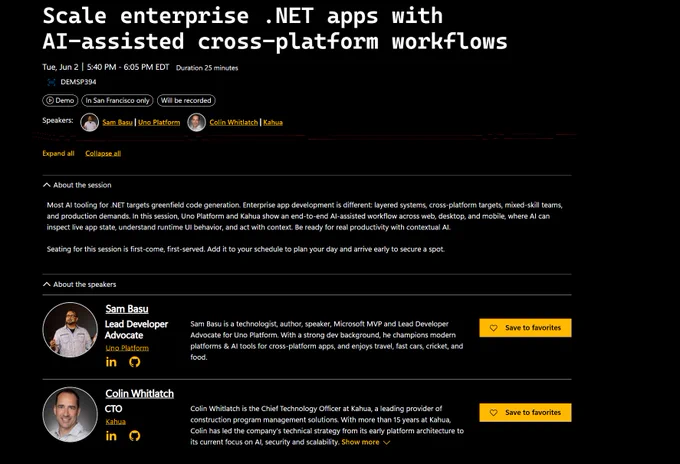This screenshot has width=680, height=464.
Task: Click Sam Basu's large profile photo
Action: (x=70, y=330)
